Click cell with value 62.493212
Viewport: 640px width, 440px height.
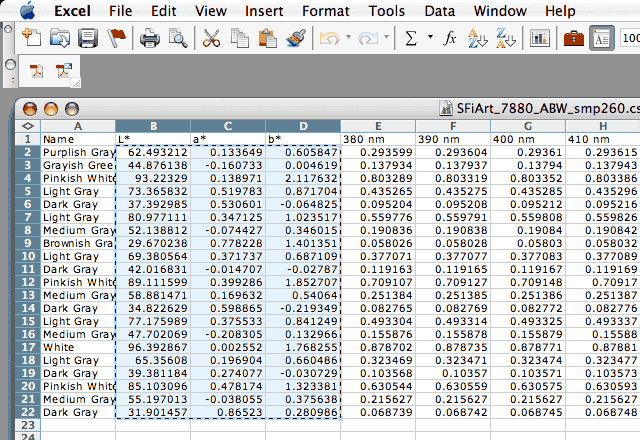point(153,152)
